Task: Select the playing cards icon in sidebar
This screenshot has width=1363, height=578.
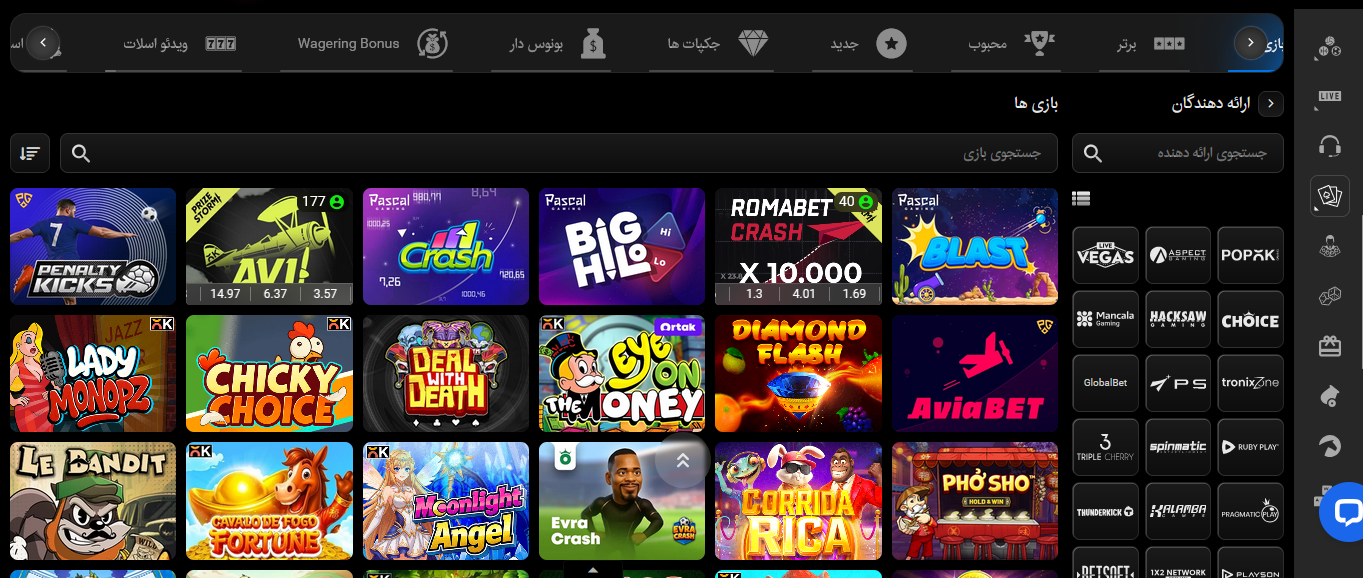Action: coord(1329,196)
